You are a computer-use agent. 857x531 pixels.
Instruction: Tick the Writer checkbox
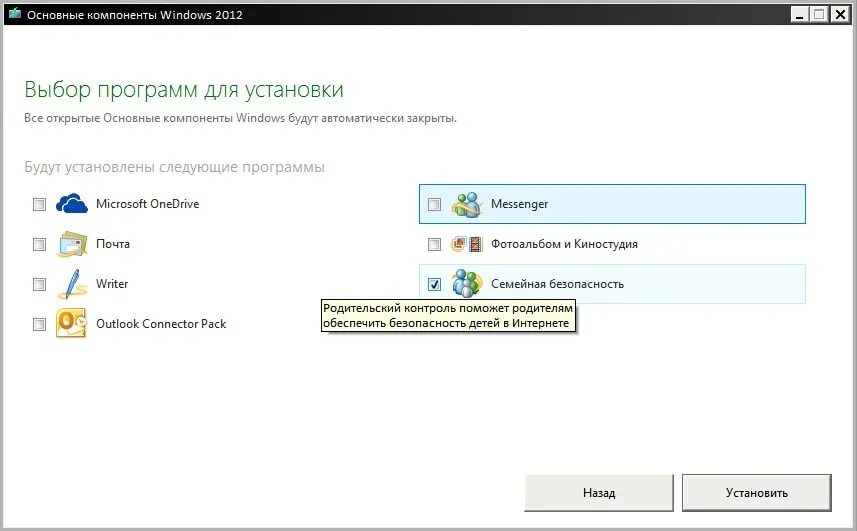39,284
